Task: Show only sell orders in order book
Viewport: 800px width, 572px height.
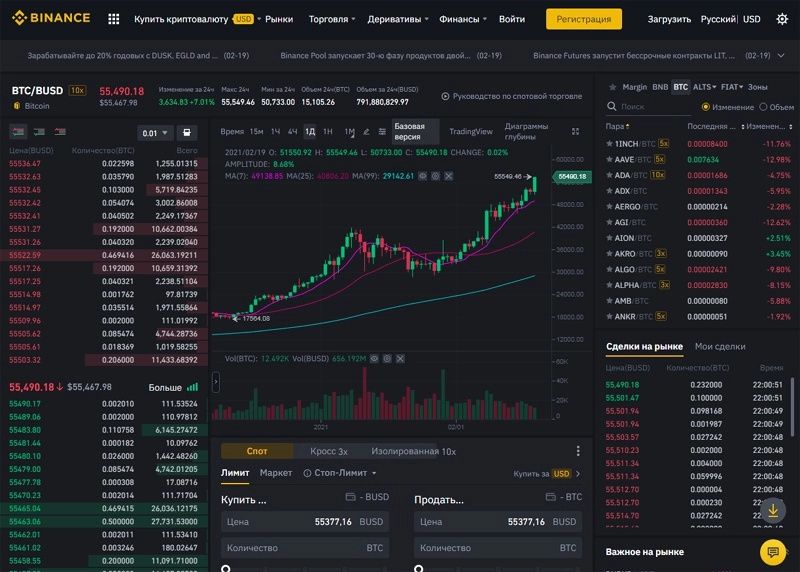Action: coord(61,131)
